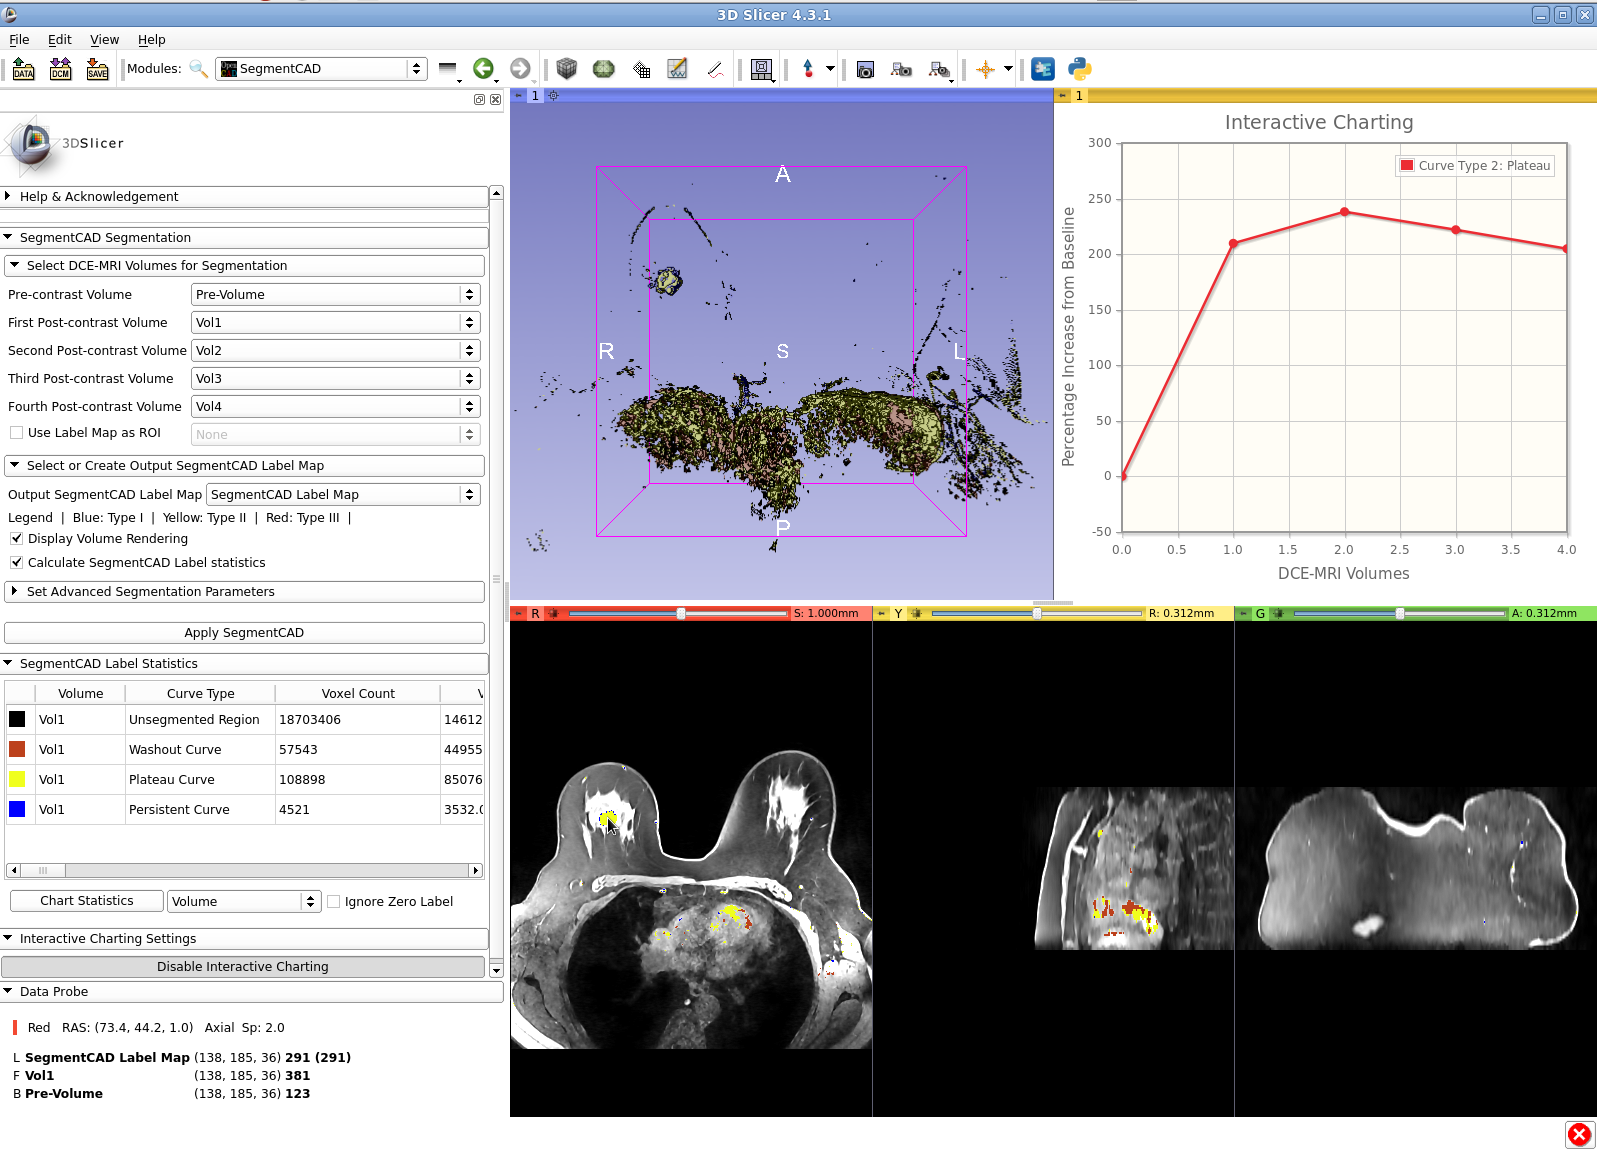Click the Chart Statistics button
The height and width of the screenshot is (1152, 1597).
pos(86,901)
